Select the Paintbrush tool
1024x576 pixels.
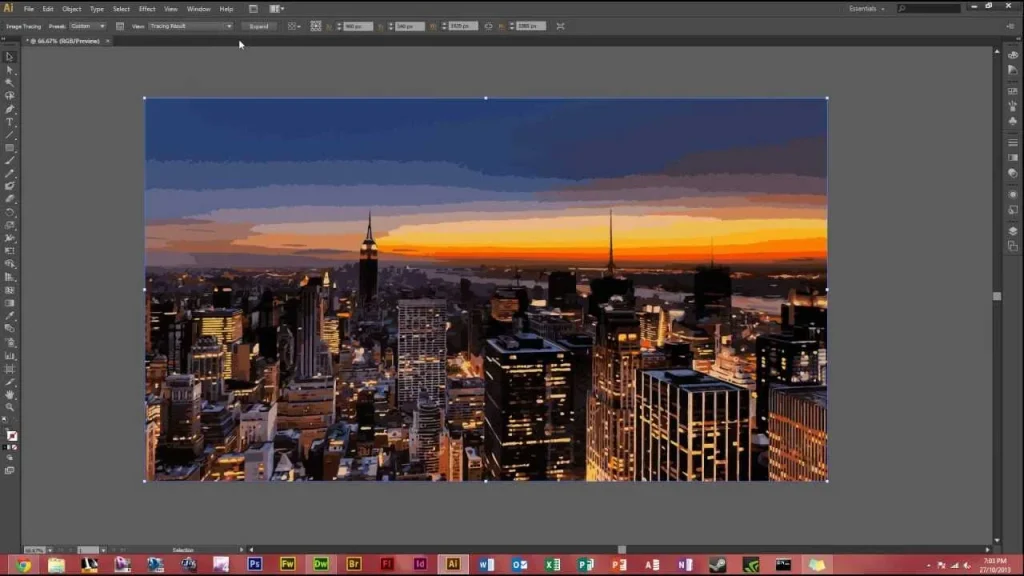click(x=9, y=161)
